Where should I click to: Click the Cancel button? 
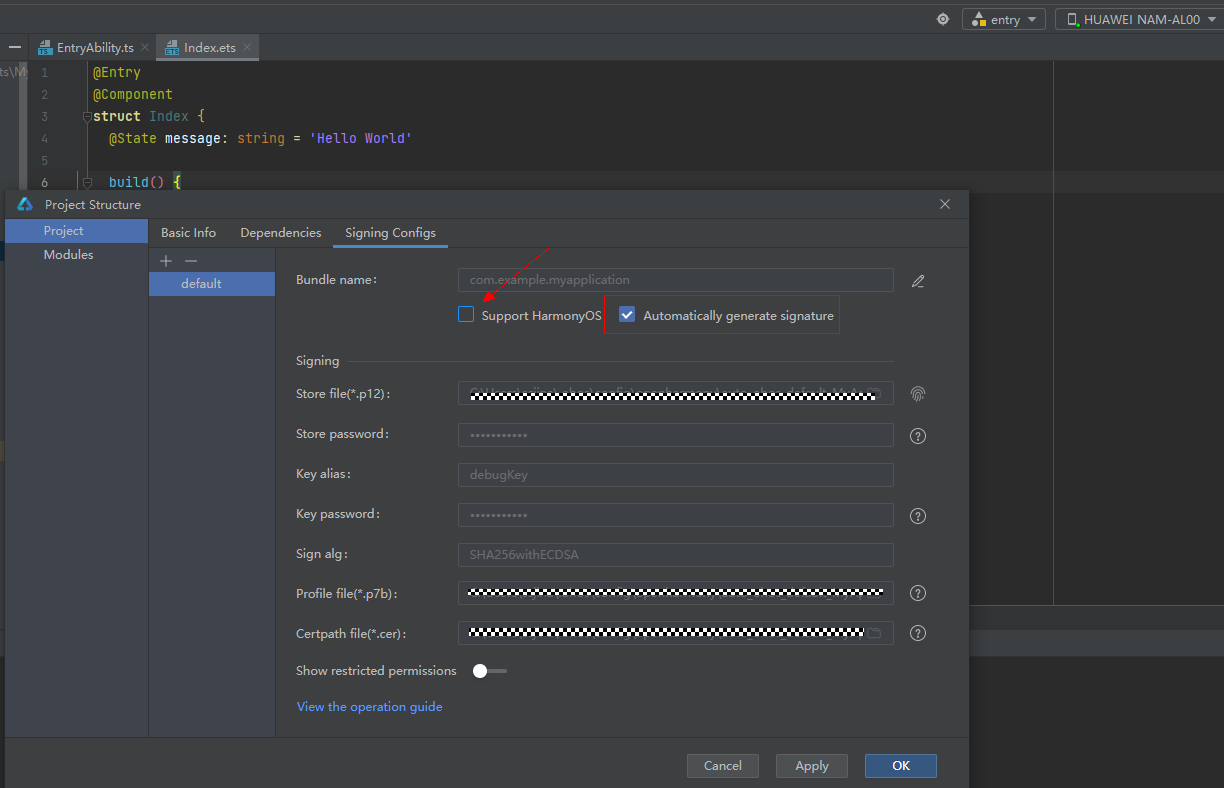(722, 766)
